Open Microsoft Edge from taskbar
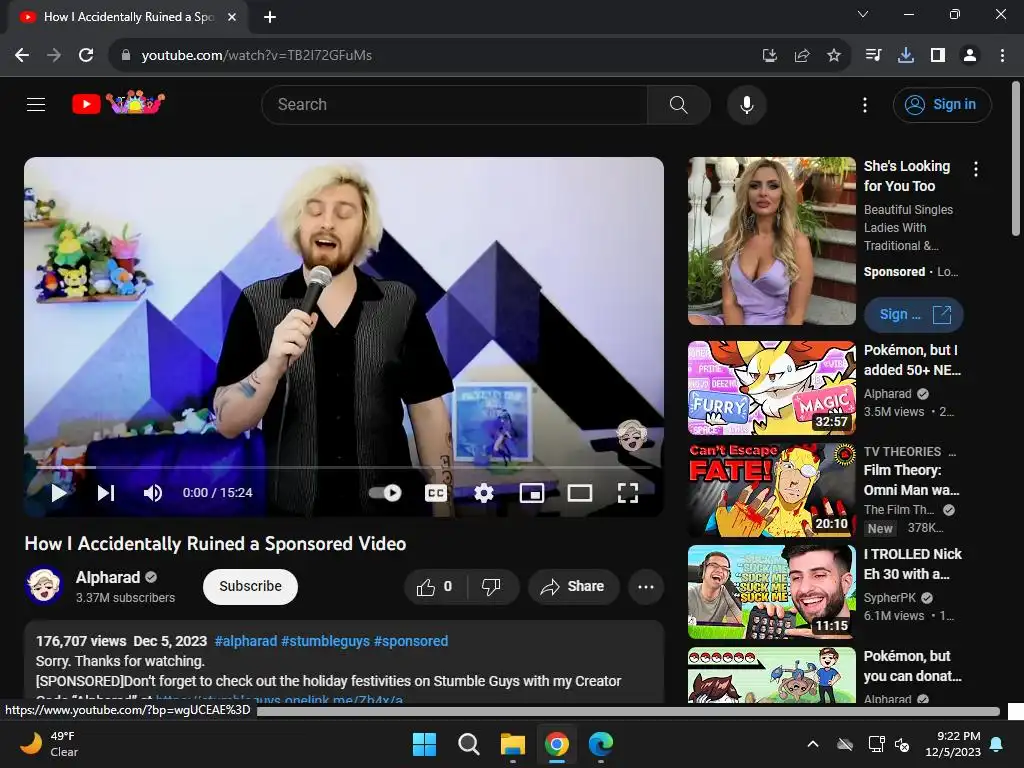The width and height of the screenshot is (1024, 768). 601,744
